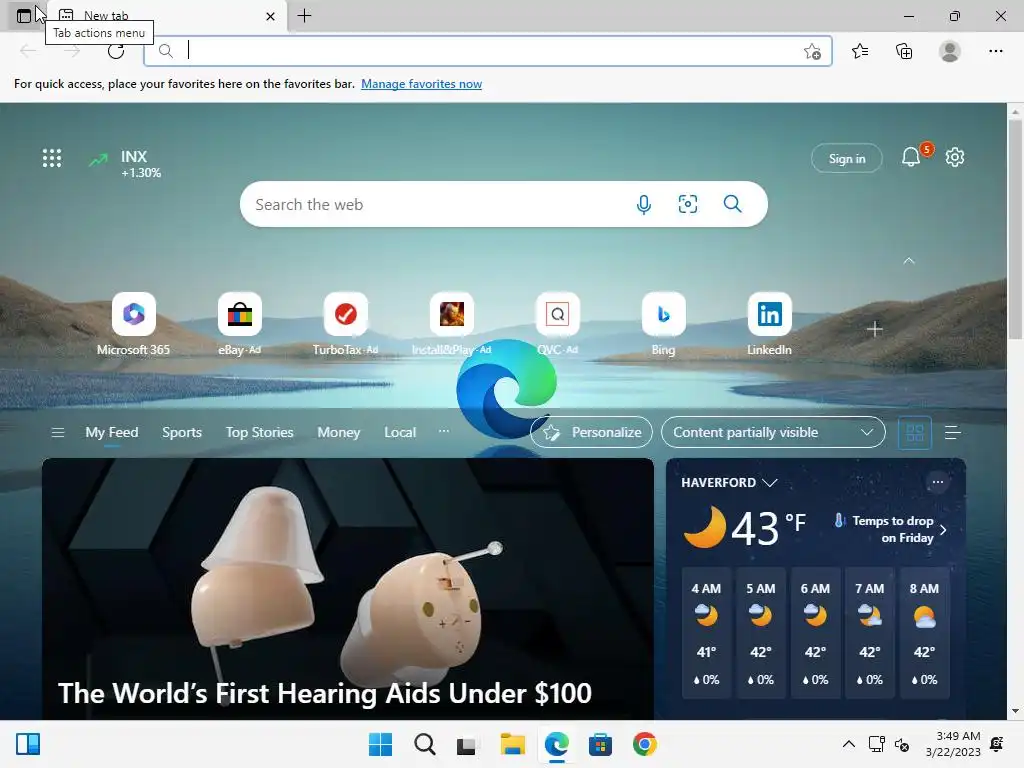Open the notifications bell icon
Screen dimensions: 1024x768
click(x=911, y=157)
